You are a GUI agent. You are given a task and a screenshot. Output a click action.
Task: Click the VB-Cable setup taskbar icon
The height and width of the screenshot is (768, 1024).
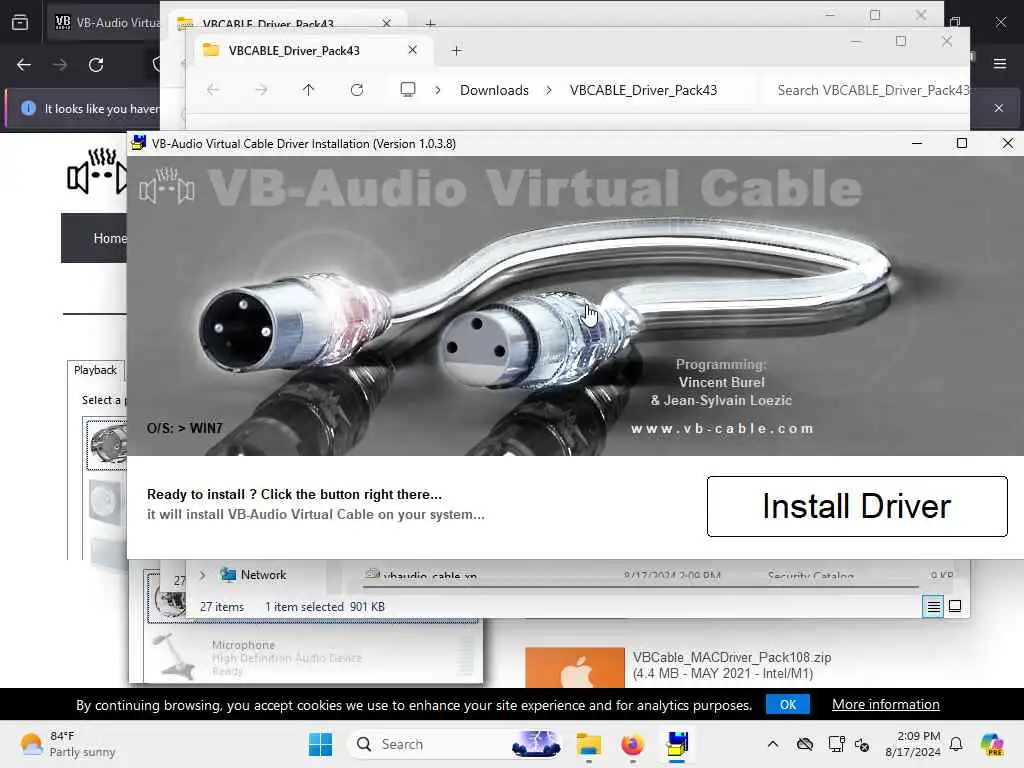pyautogui.click(x=677, y=744)
